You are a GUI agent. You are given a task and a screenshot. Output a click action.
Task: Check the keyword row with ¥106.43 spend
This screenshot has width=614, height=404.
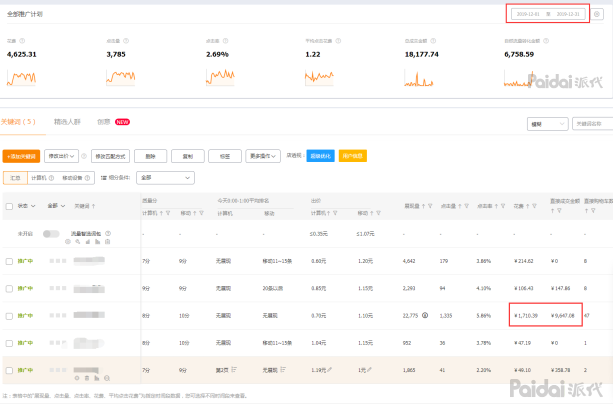tap(9, 289)
